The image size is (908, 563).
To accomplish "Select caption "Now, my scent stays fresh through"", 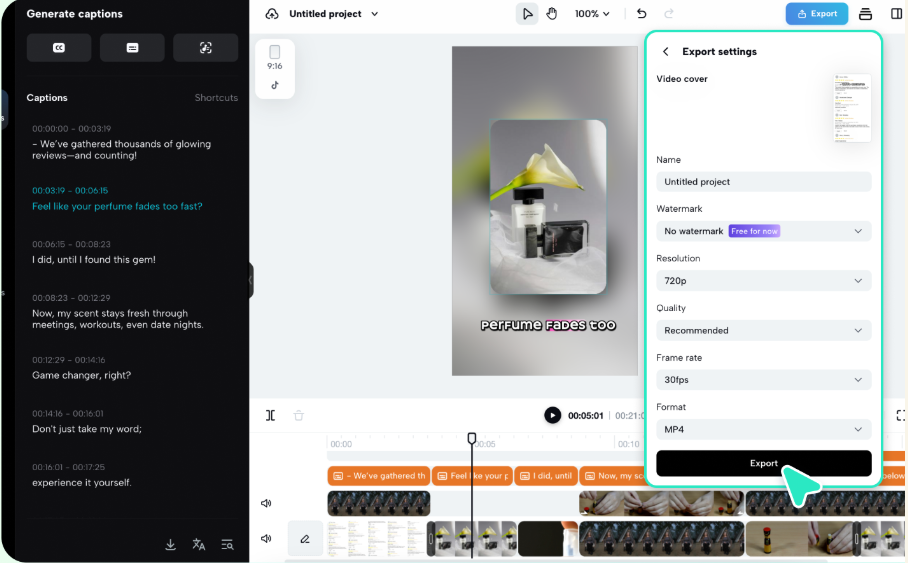I will point(118,319).
